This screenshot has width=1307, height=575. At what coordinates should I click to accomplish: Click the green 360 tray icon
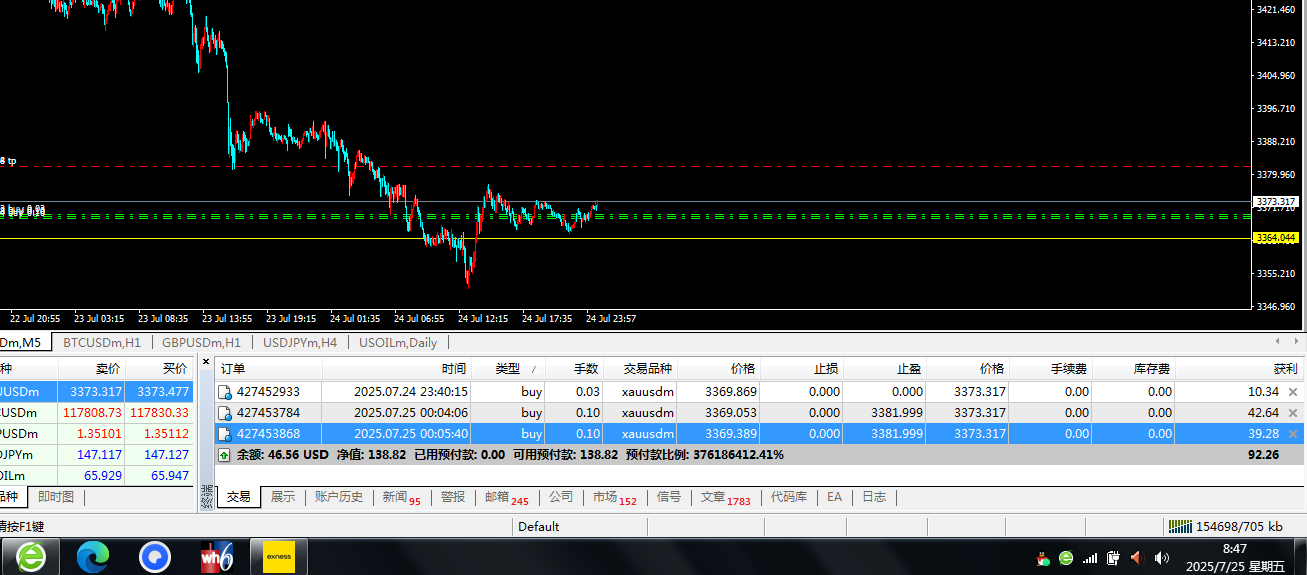pos(1066,558)
